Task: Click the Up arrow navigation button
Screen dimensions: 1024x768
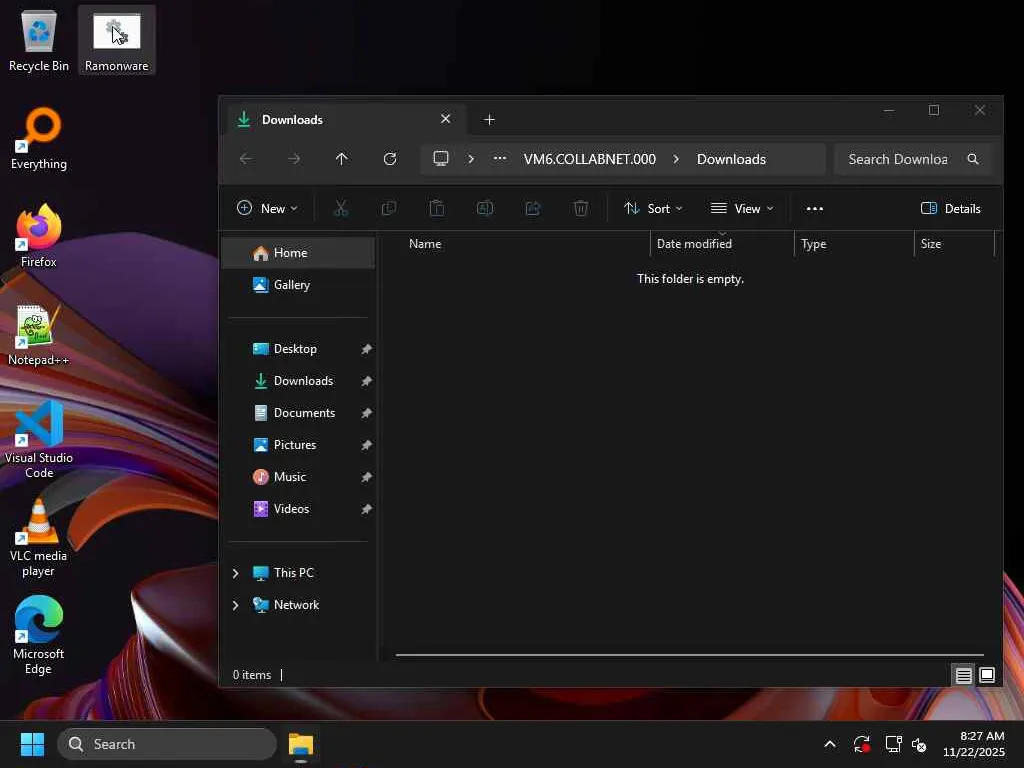Action: tap(341, 159)
